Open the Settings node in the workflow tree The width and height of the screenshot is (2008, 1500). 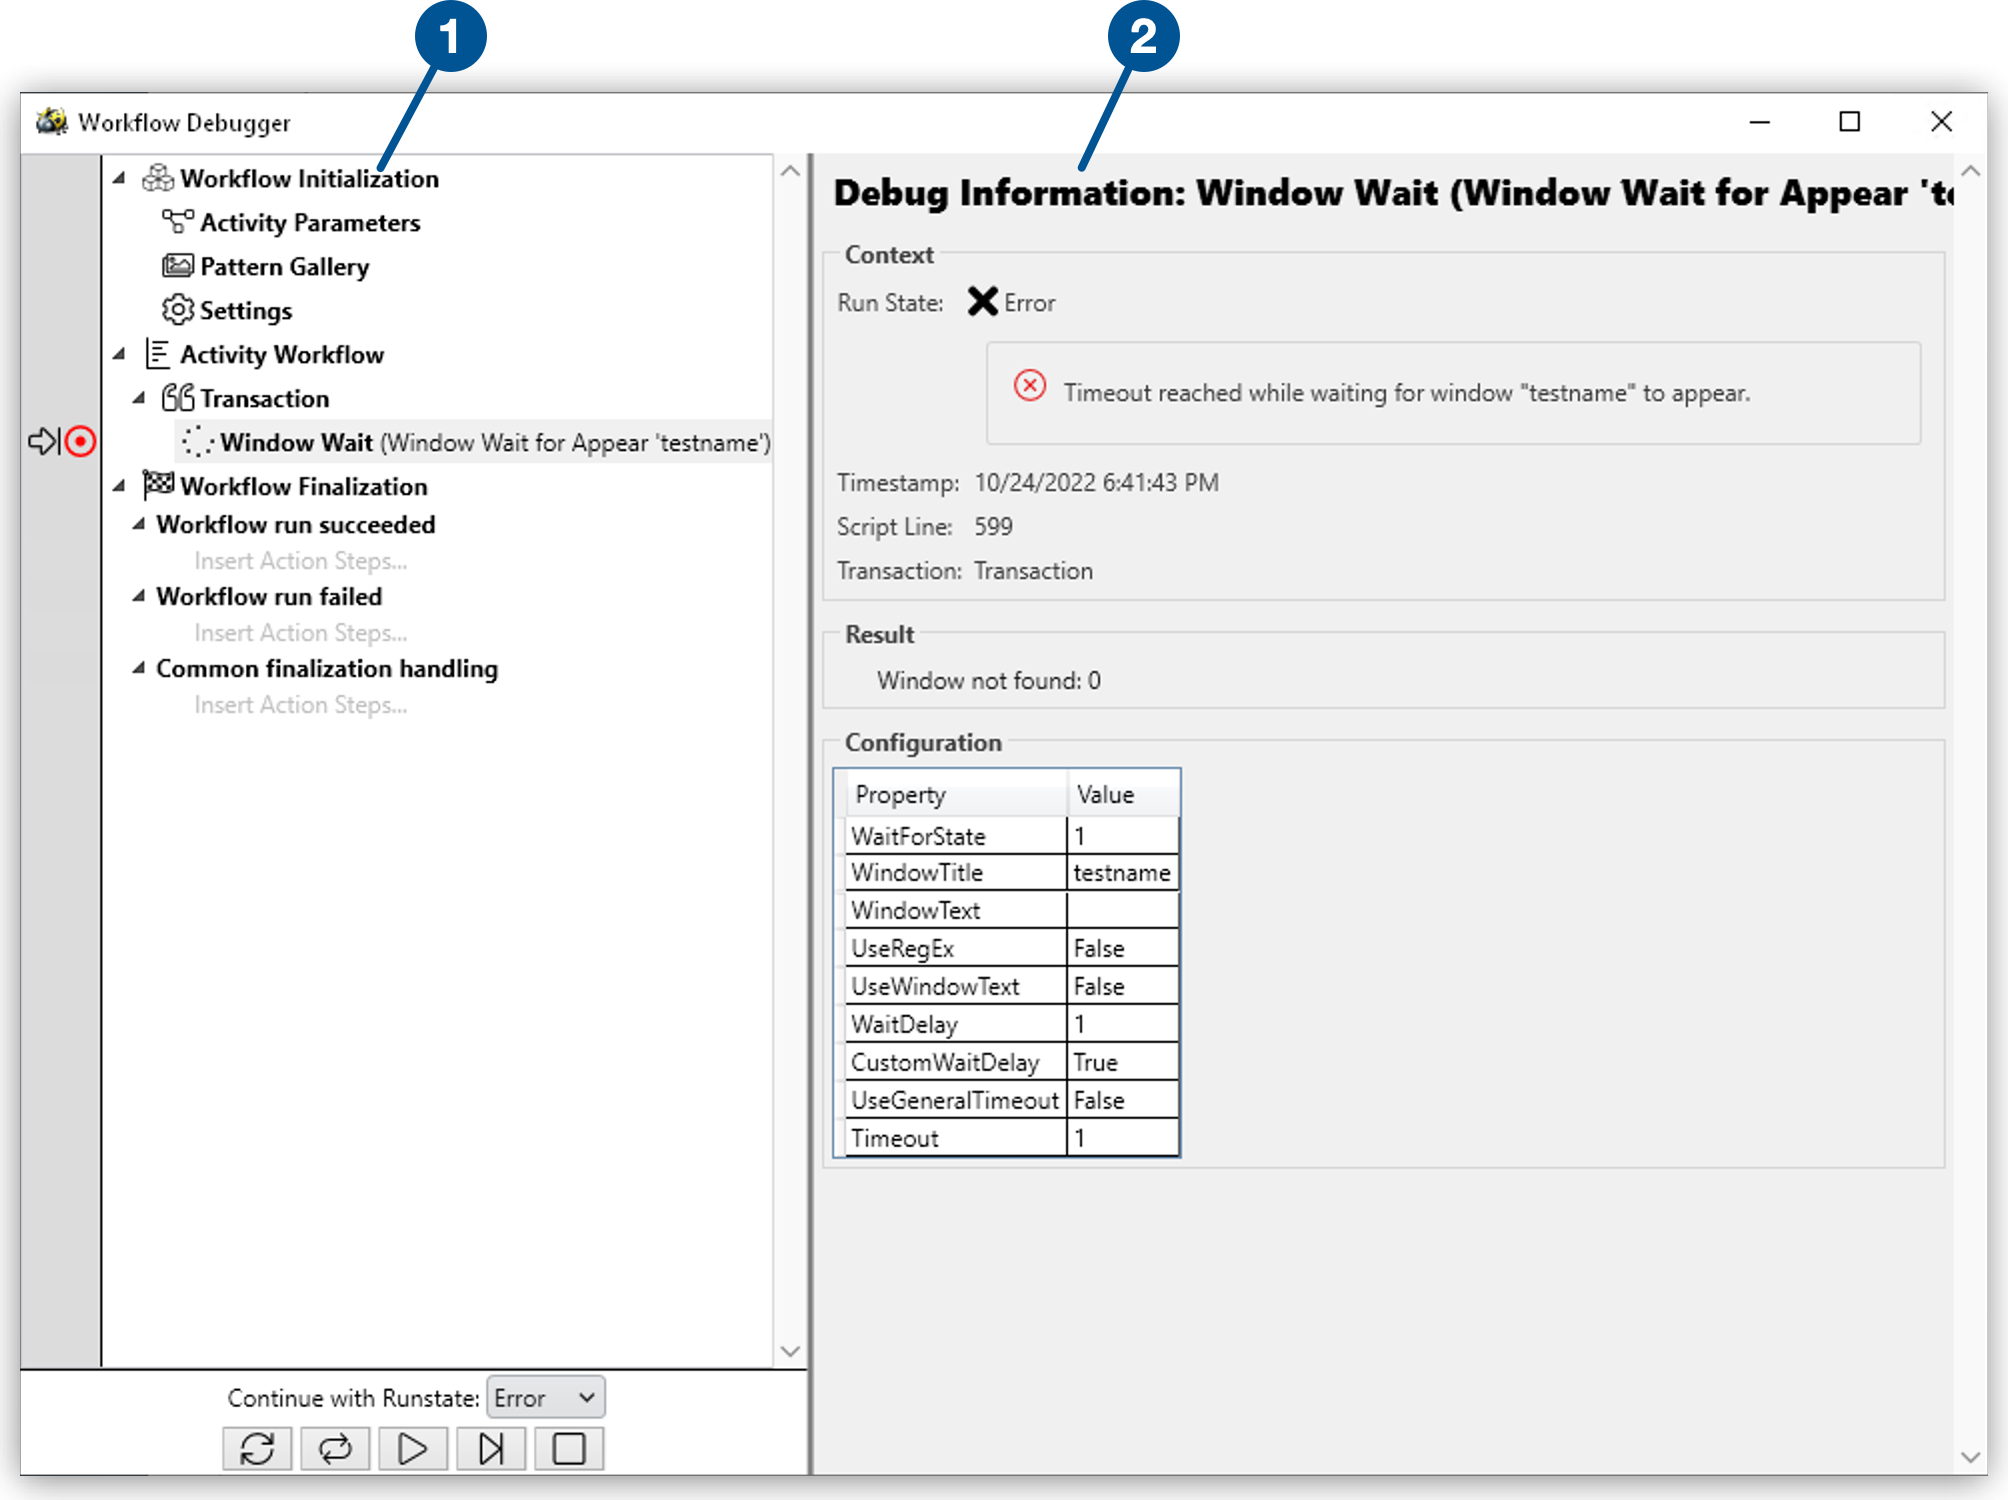(245, 310)
